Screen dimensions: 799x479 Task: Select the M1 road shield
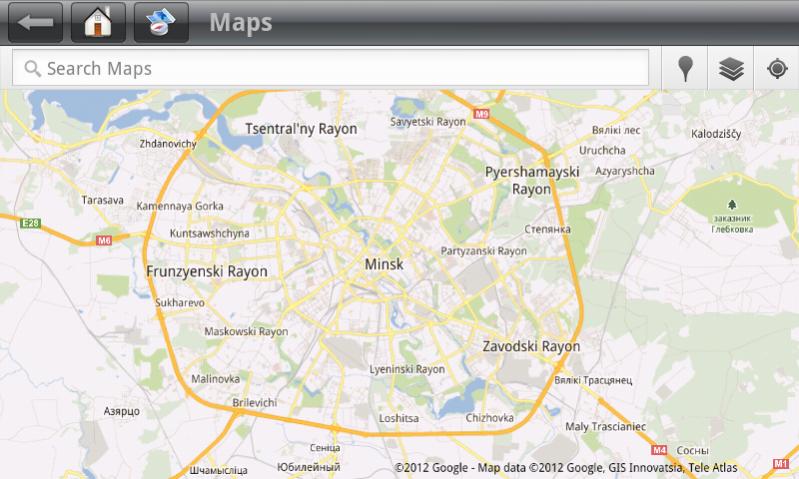coord(781,463)
